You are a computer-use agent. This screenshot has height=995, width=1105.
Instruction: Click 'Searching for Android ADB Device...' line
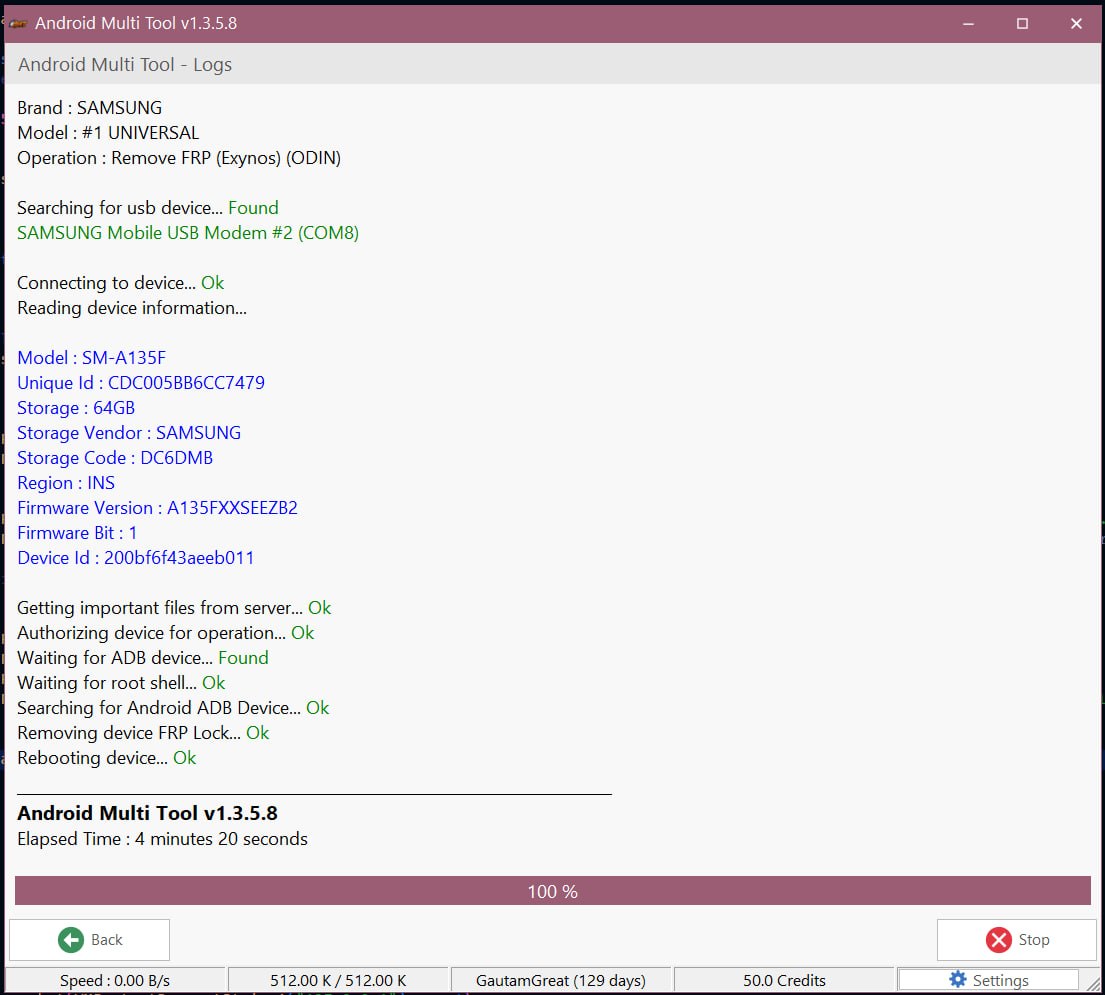[173, 707]
